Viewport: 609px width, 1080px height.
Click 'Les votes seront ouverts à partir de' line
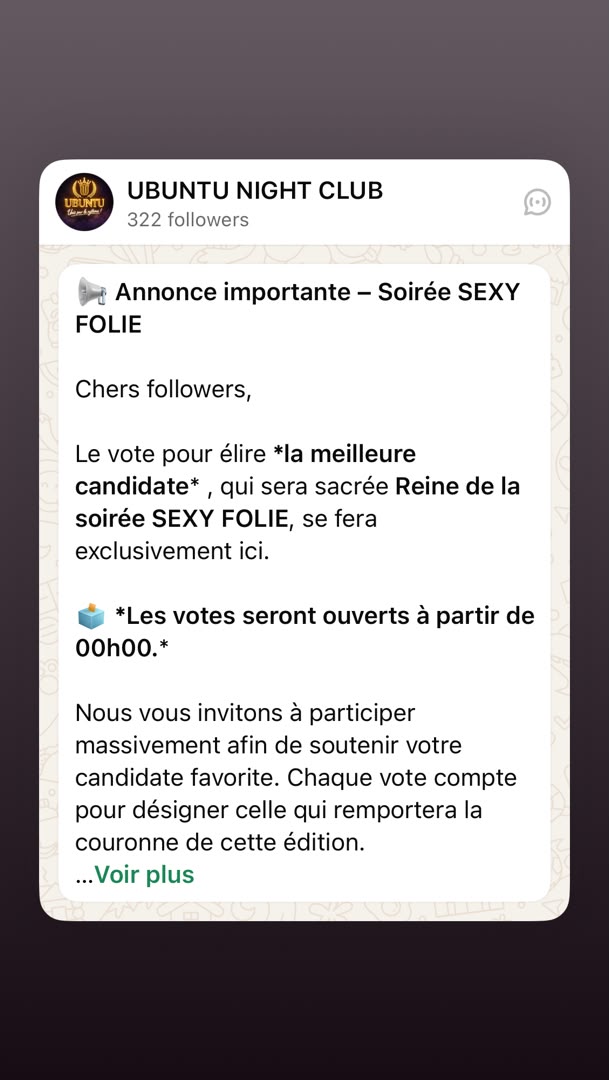pos(324,616)
